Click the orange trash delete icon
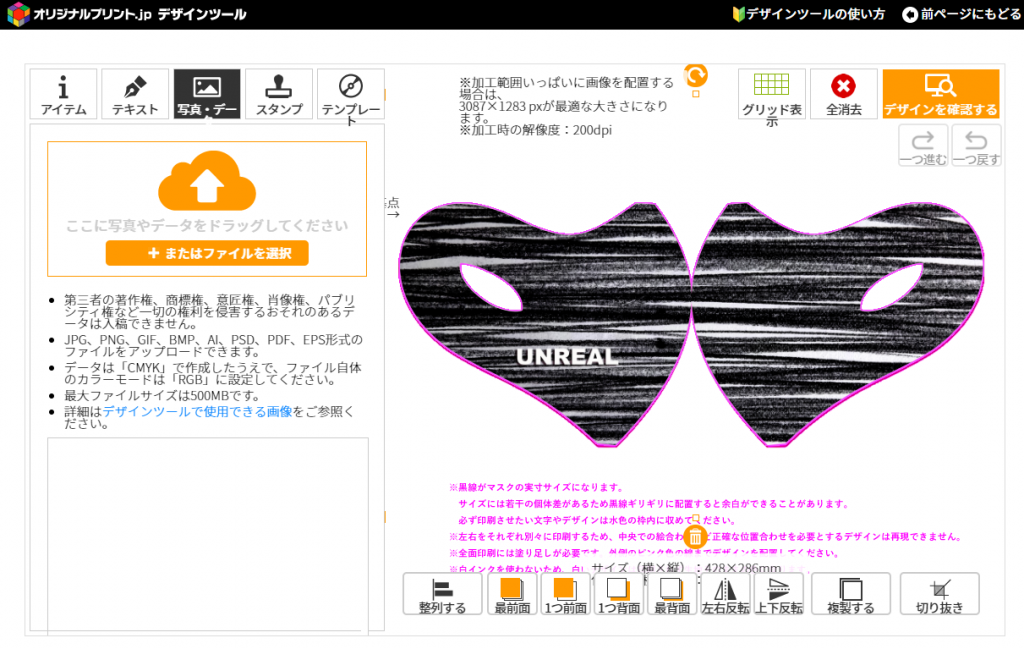1024x649 pixels. [x=696, y=537]
